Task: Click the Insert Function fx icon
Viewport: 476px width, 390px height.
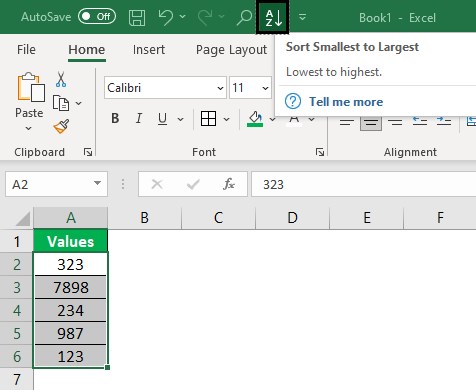Action: coord(229,184)
